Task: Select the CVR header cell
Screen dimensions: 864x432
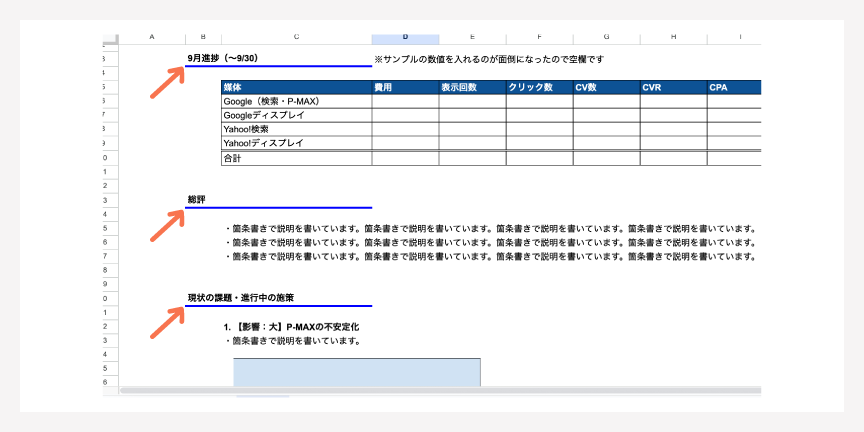Action: (673, 88)
